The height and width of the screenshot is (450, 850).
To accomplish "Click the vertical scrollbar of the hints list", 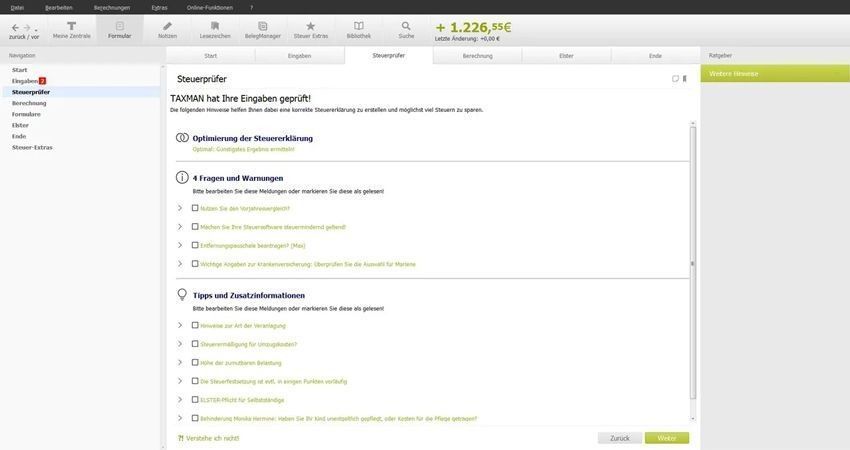I will tap(692, 264).
